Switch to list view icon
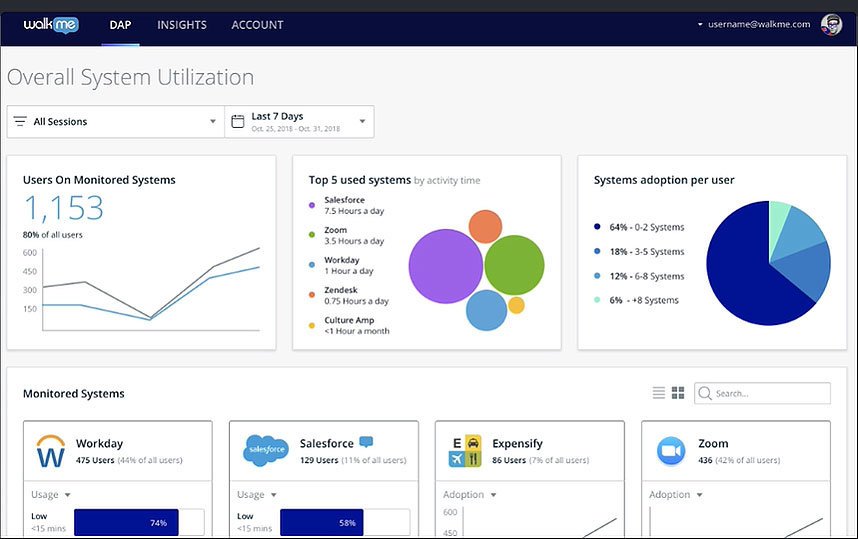This screenshot has width=858, height=539. pos(659,393)
